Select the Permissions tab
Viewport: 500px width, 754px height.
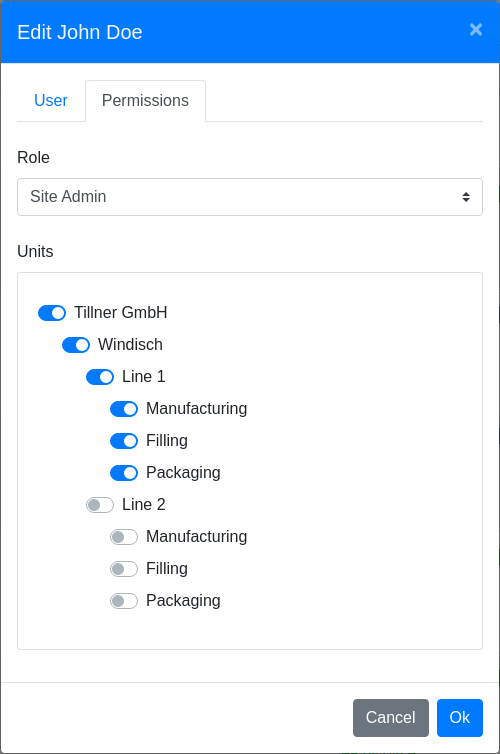coord(145,101)
